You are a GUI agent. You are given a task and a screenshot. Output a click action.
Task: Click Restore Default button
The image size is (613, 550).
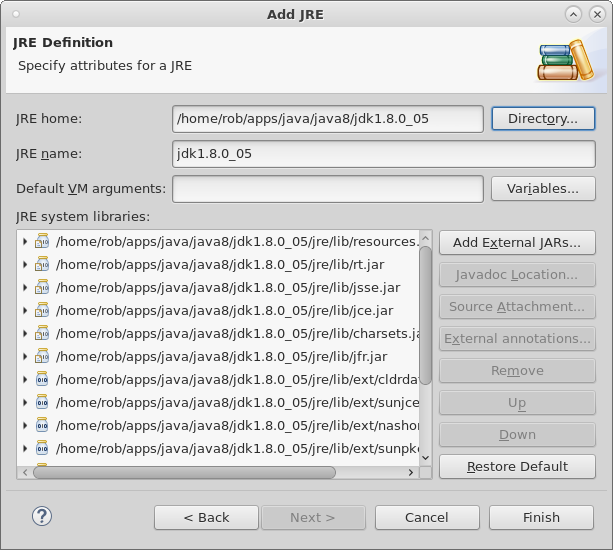pos(516,467)
